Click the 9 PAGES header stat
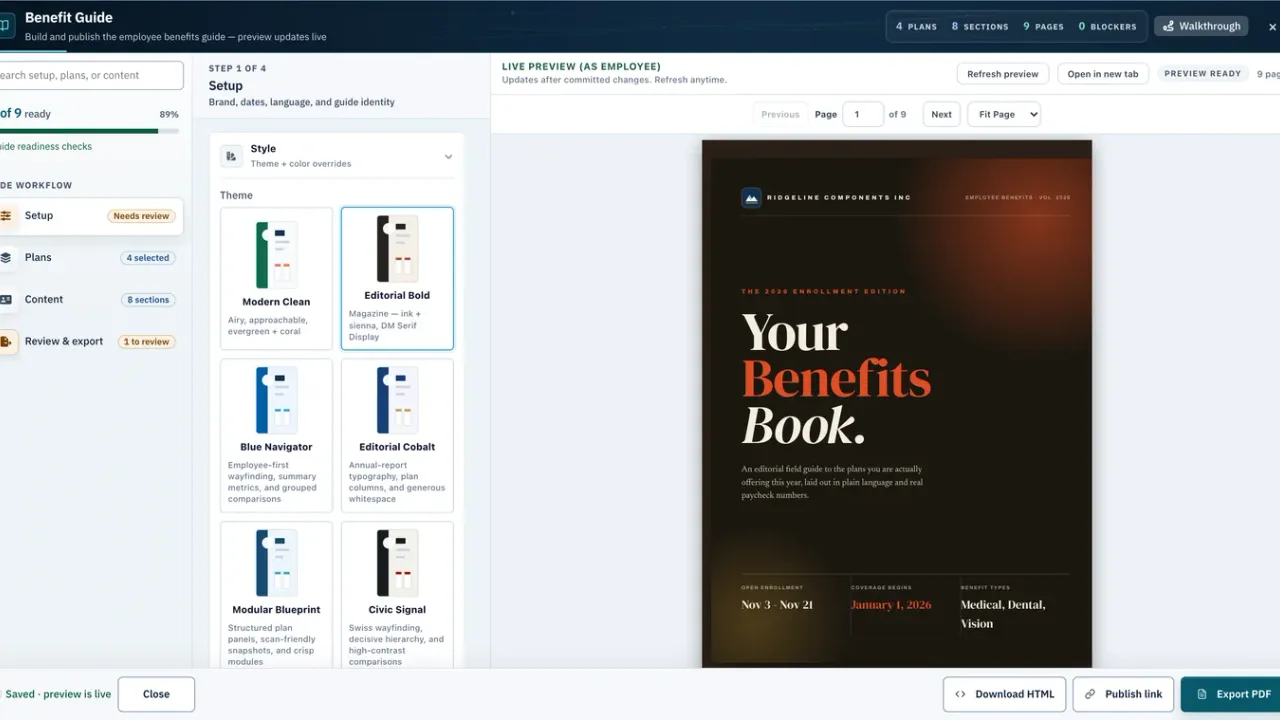The width and height of the screenshot is (1280, 720). (1043, 27)
